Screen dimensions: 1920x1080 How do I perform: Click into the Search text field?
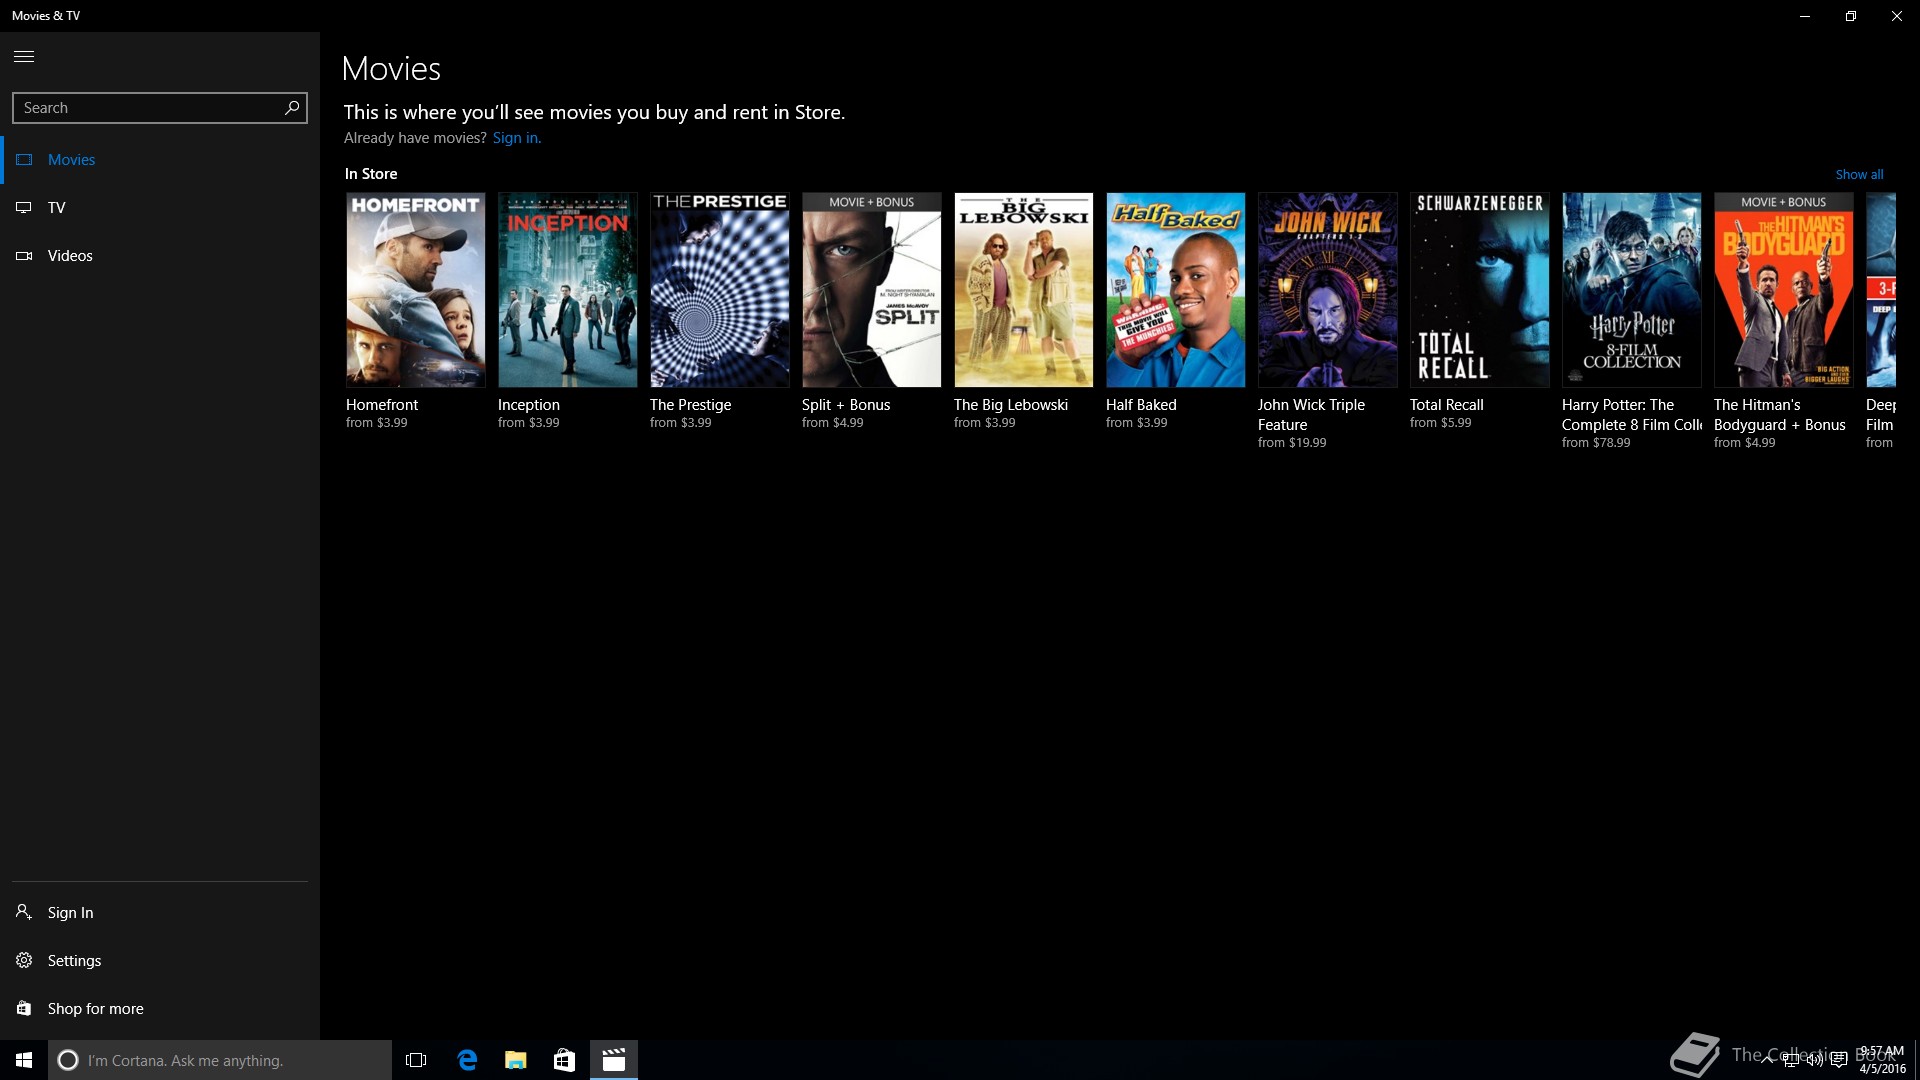click(x=150, y=108)
